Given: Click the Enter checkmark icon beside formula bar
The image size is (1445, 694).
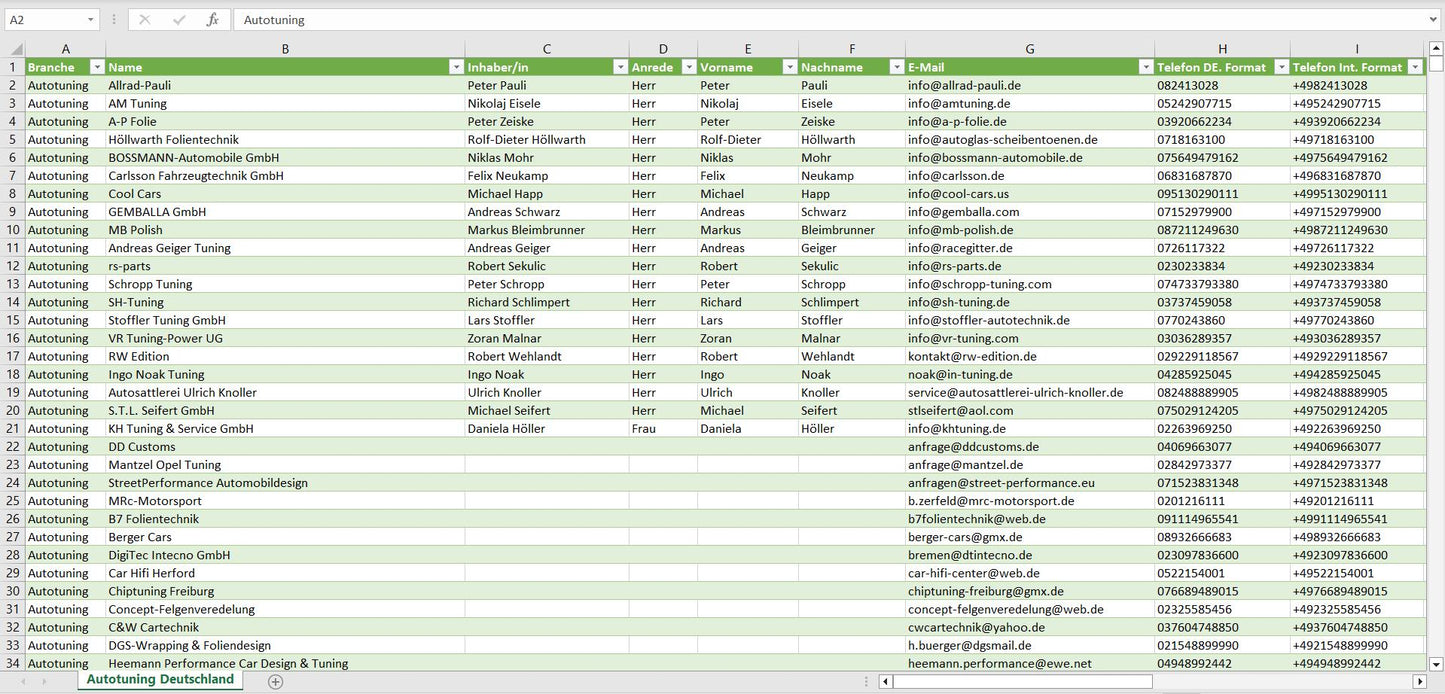Looking at the screenshot, I should coord(179,20).
